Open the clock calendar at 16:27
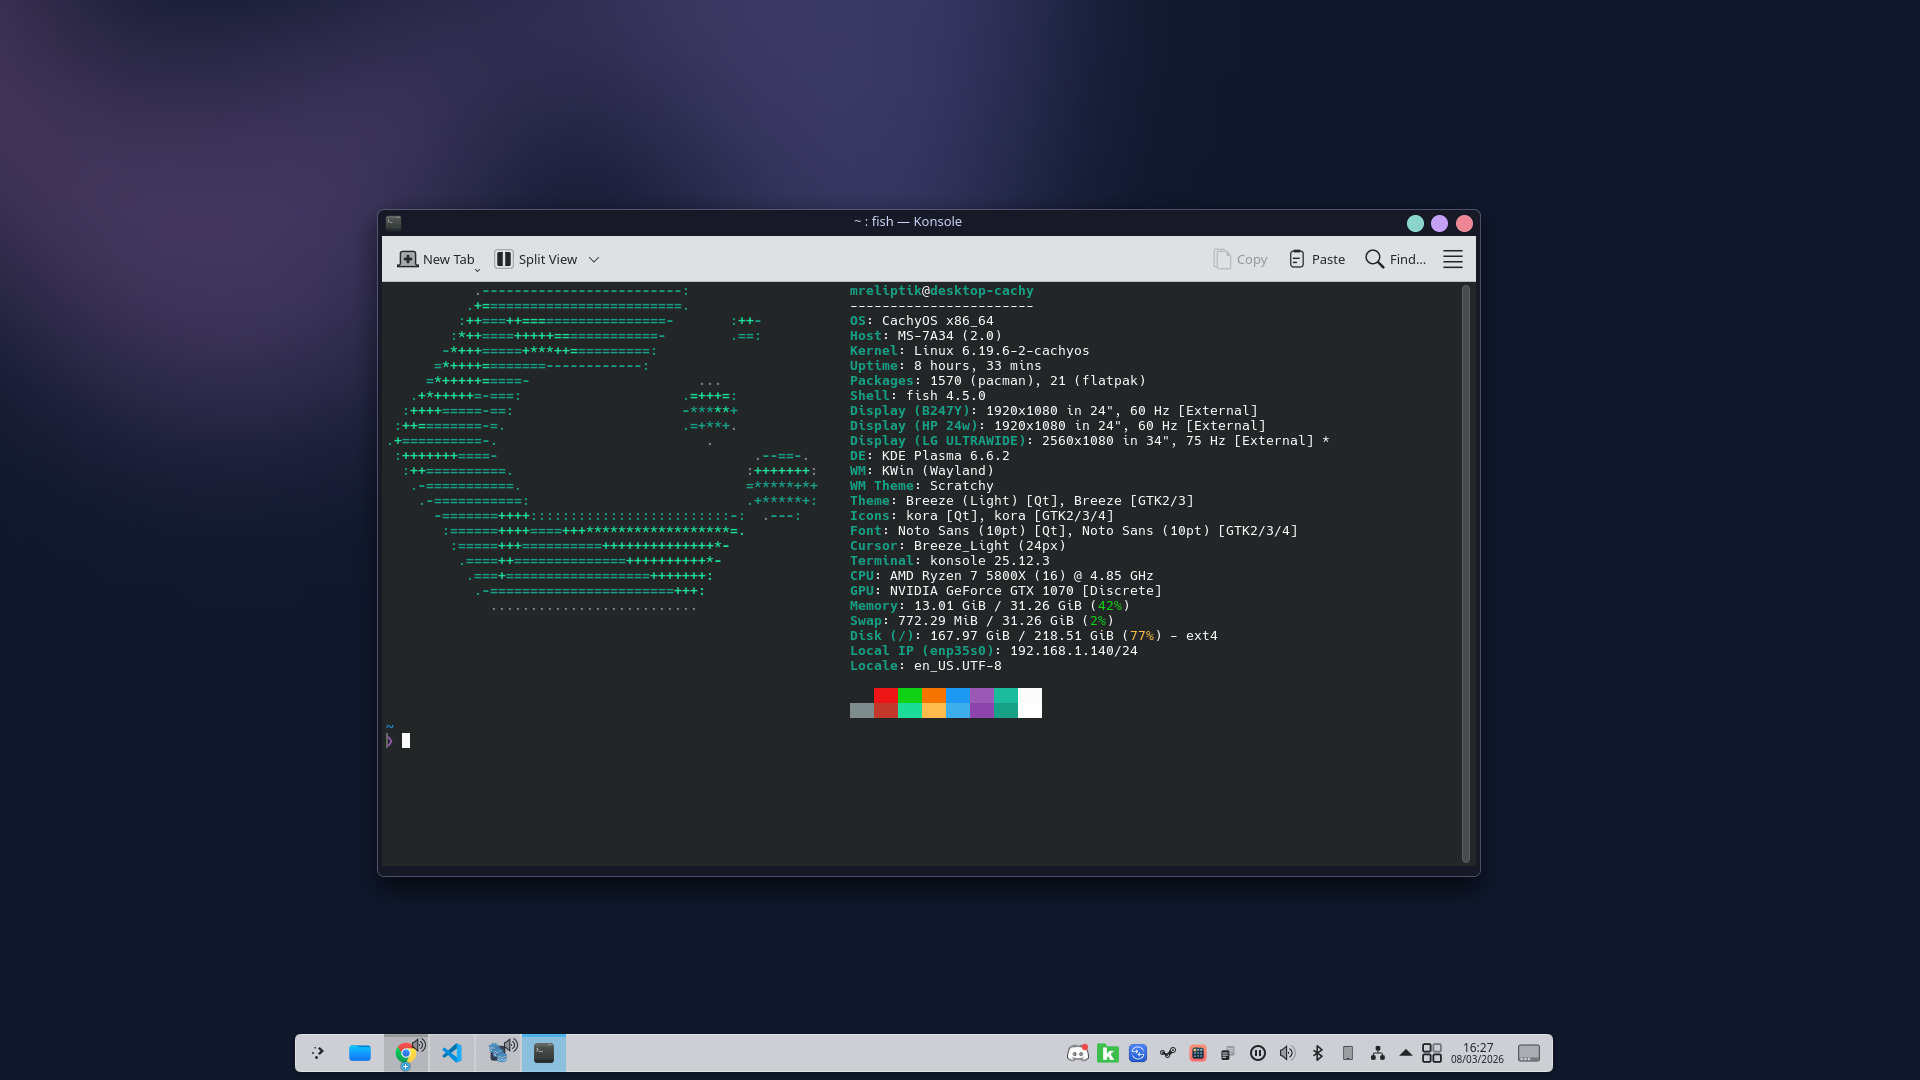 click(1477, 1053)
